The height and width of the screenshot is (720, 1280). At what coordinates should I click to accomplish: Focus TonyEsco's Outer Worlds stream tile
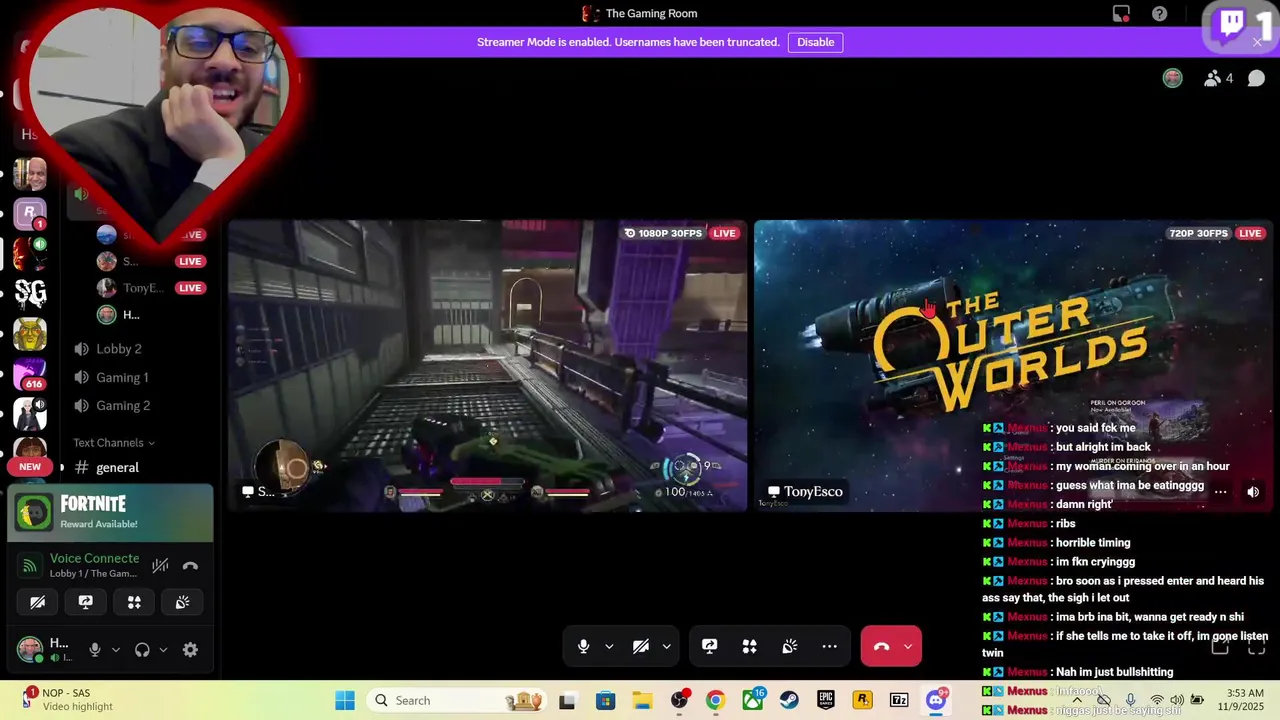1013,366
